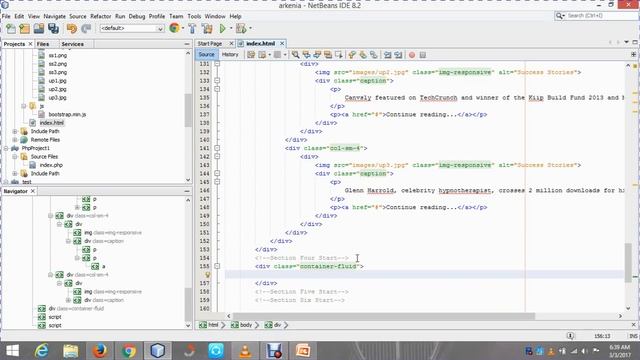Viewport: 640px width, 360px height.
Task: Collapse the Source Files tree node
Action: [x=15, y=157]
